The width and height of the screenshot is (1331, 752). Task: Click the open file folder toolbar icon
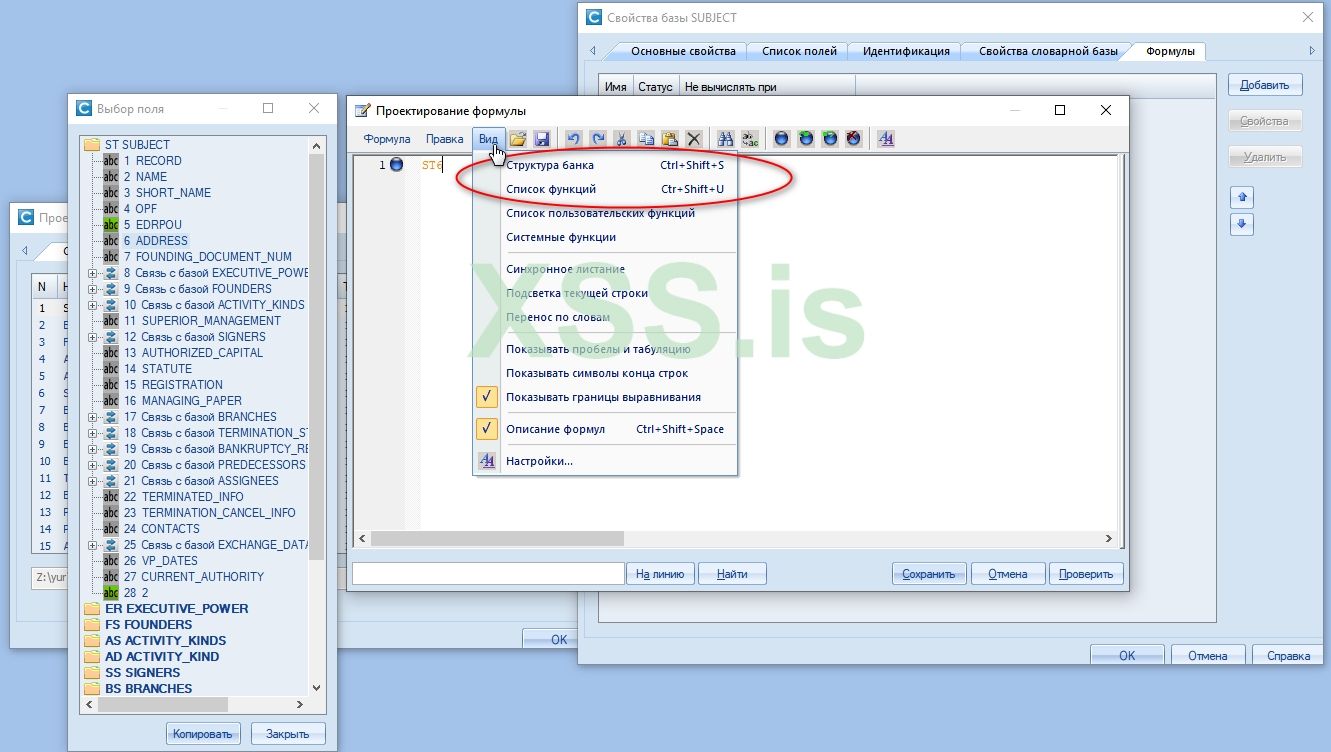tap(518, 139)
